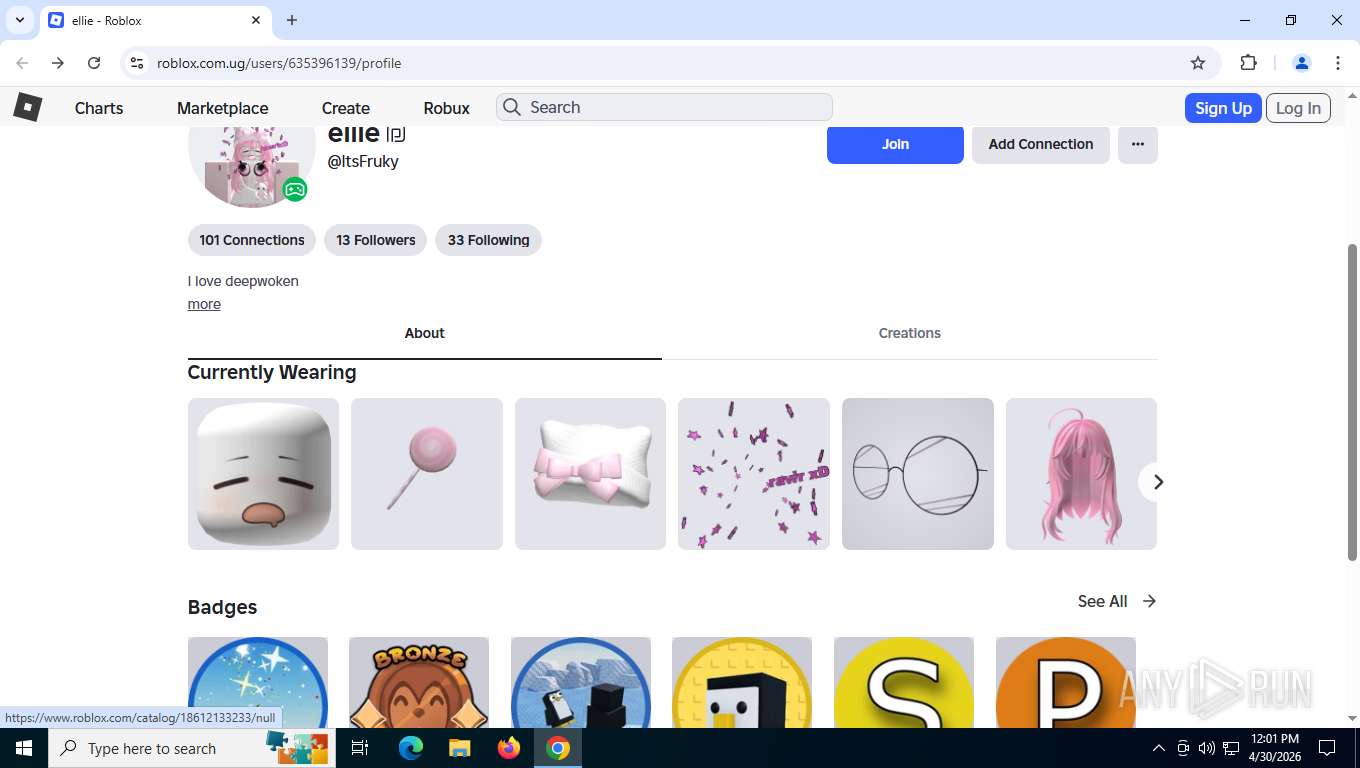Click the browser back arrow
This screenshot has height=768, width=1360.
coord(22,63)
